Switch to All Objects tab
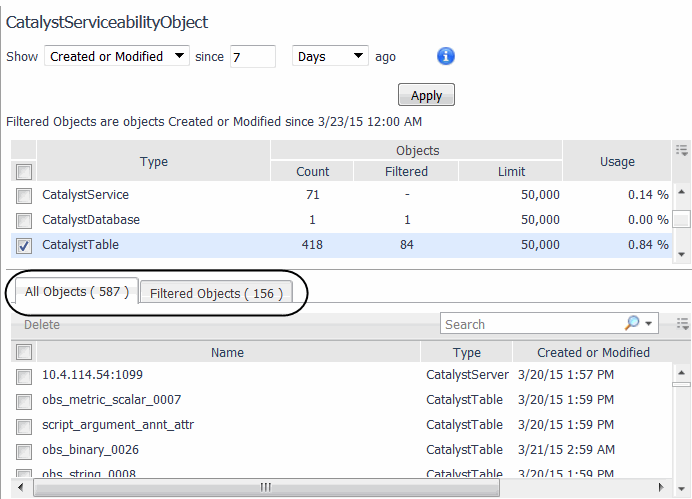 [x=72, y=292]
